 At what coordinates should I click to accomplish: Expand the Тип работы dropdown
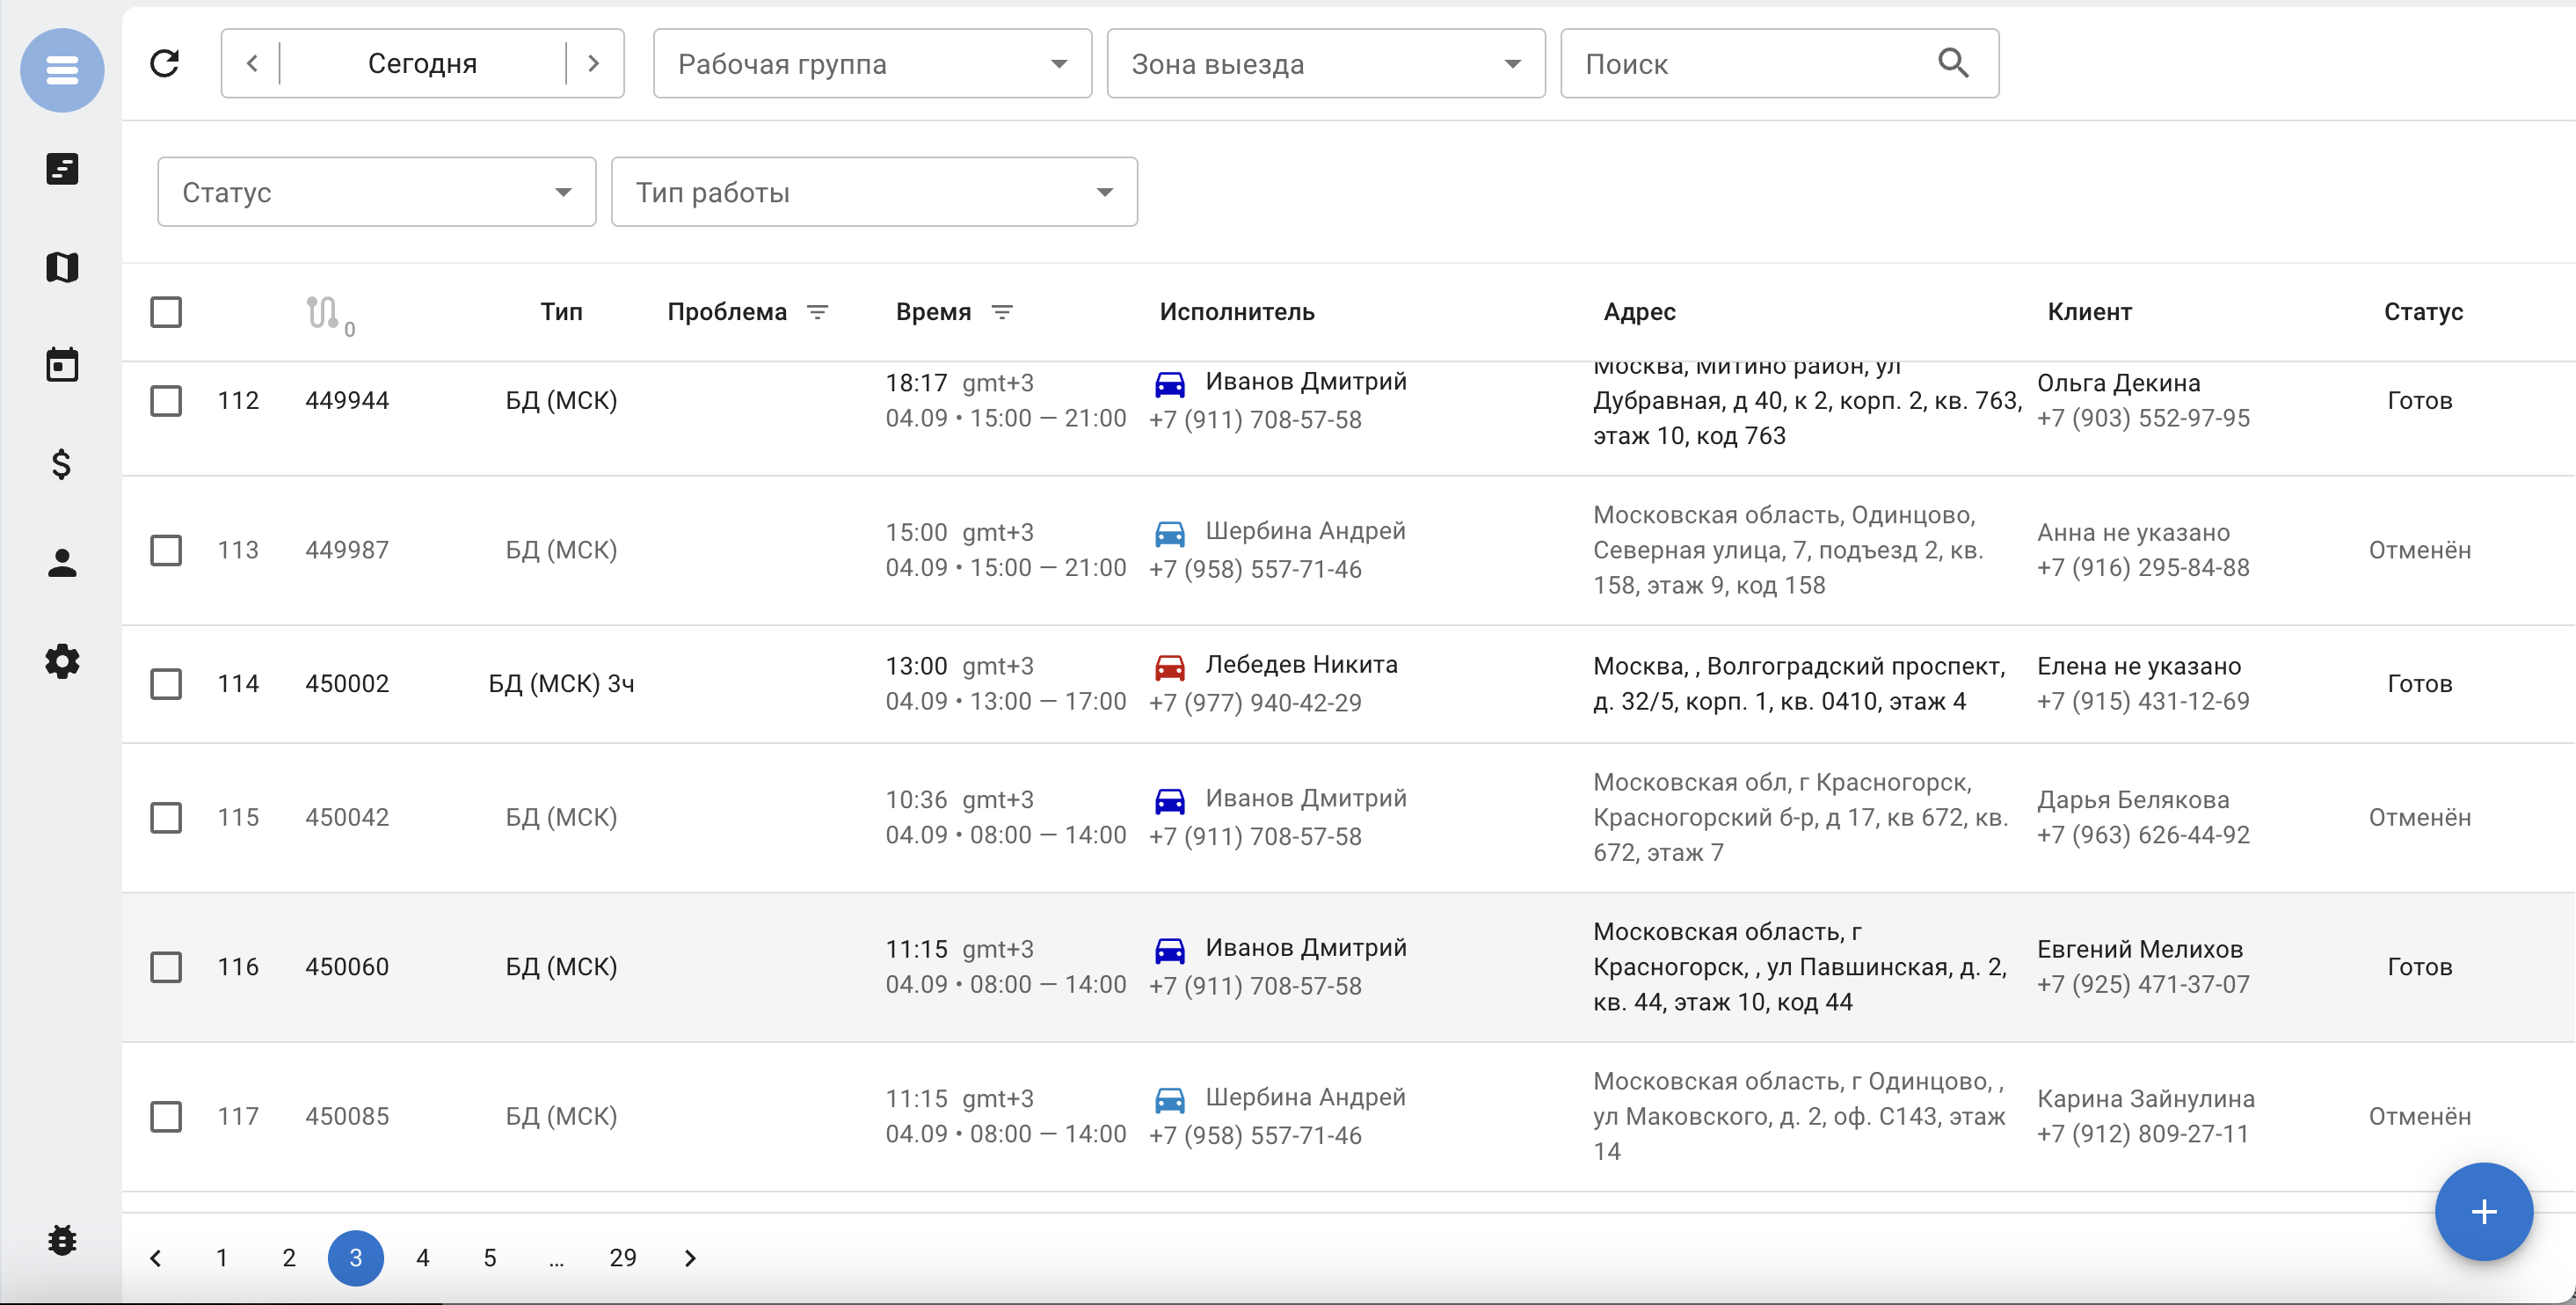873,192
